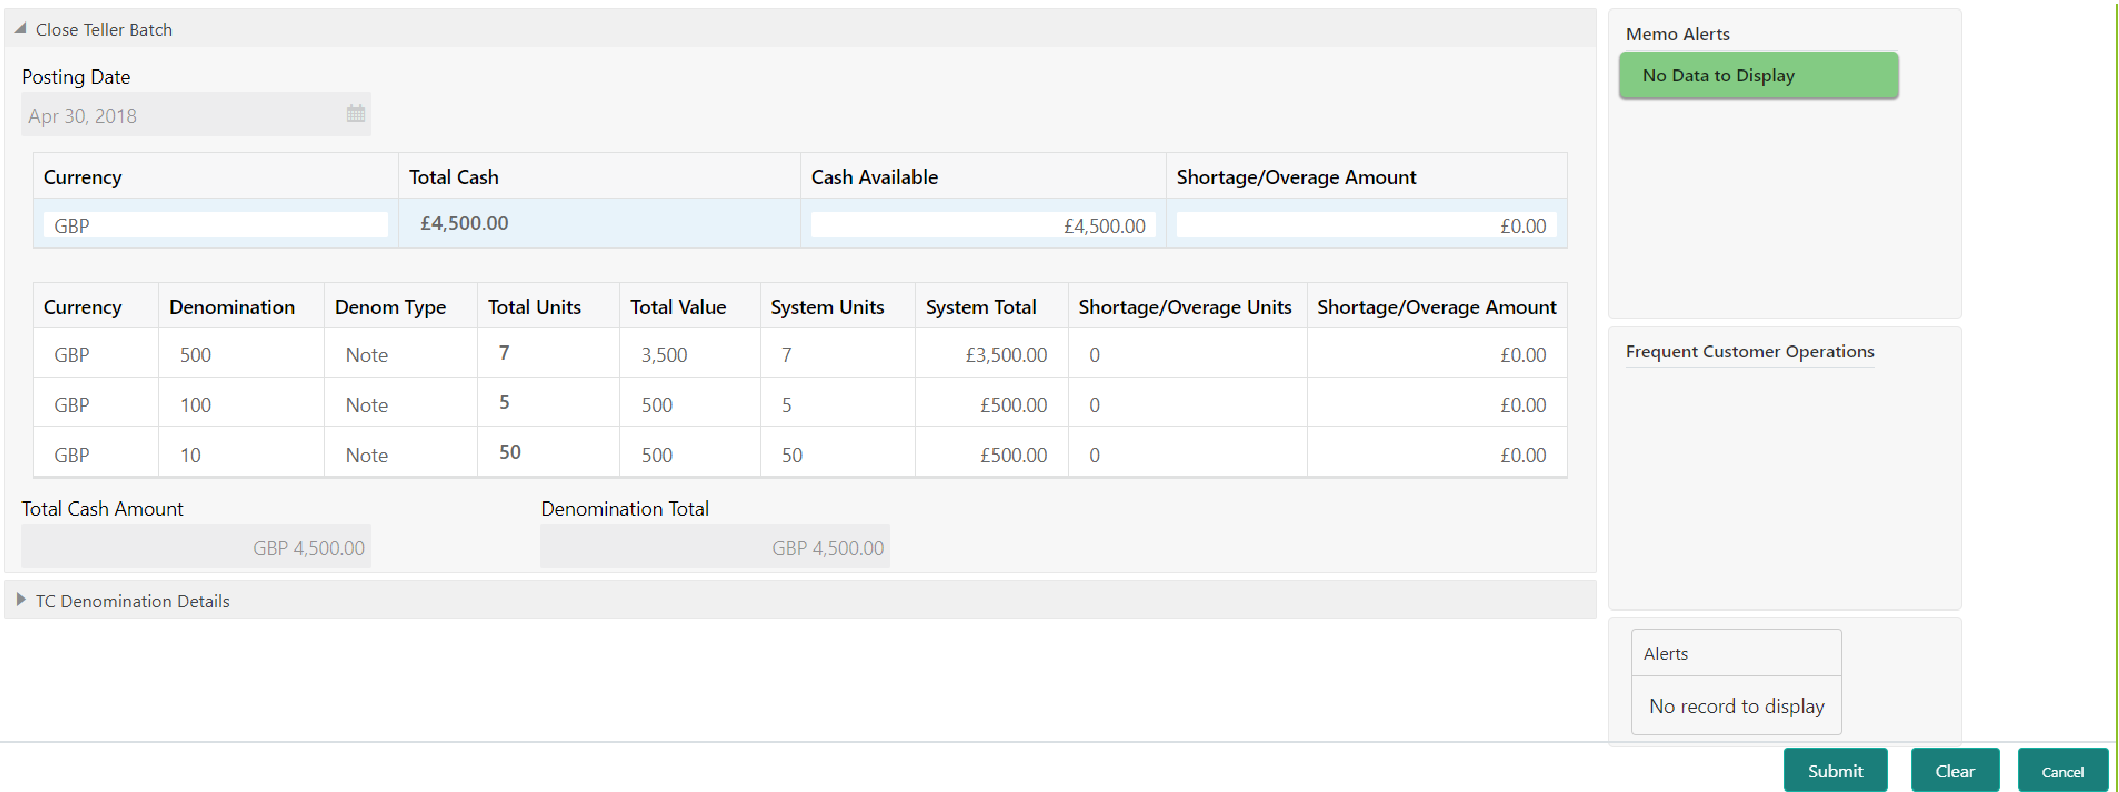This screenshot has width=2119, height=792.
Task: Sort by the Denomination column header
Action: (x=232, y=307)
